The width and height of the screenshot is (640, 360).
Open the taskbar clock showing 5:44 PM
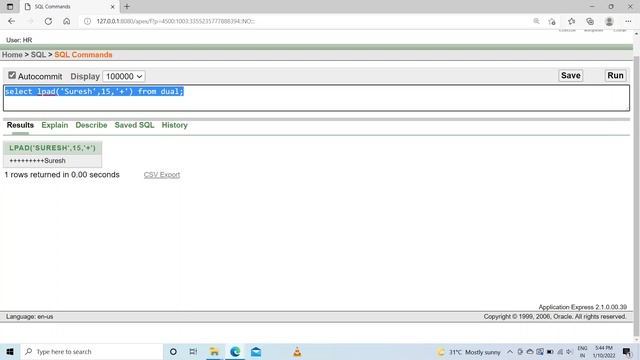pyautogui.click(x=604, y=352)
